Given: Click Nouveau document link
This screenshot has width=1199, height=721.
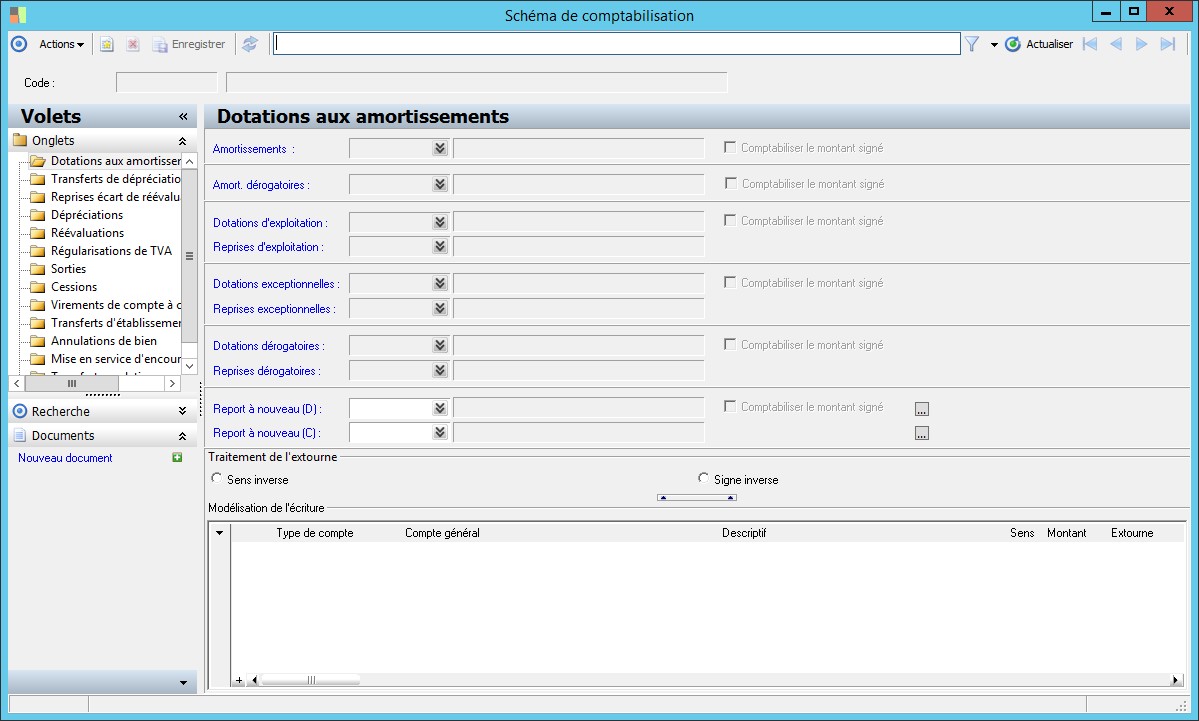Looking at the screenshot, I should point(65,458).
